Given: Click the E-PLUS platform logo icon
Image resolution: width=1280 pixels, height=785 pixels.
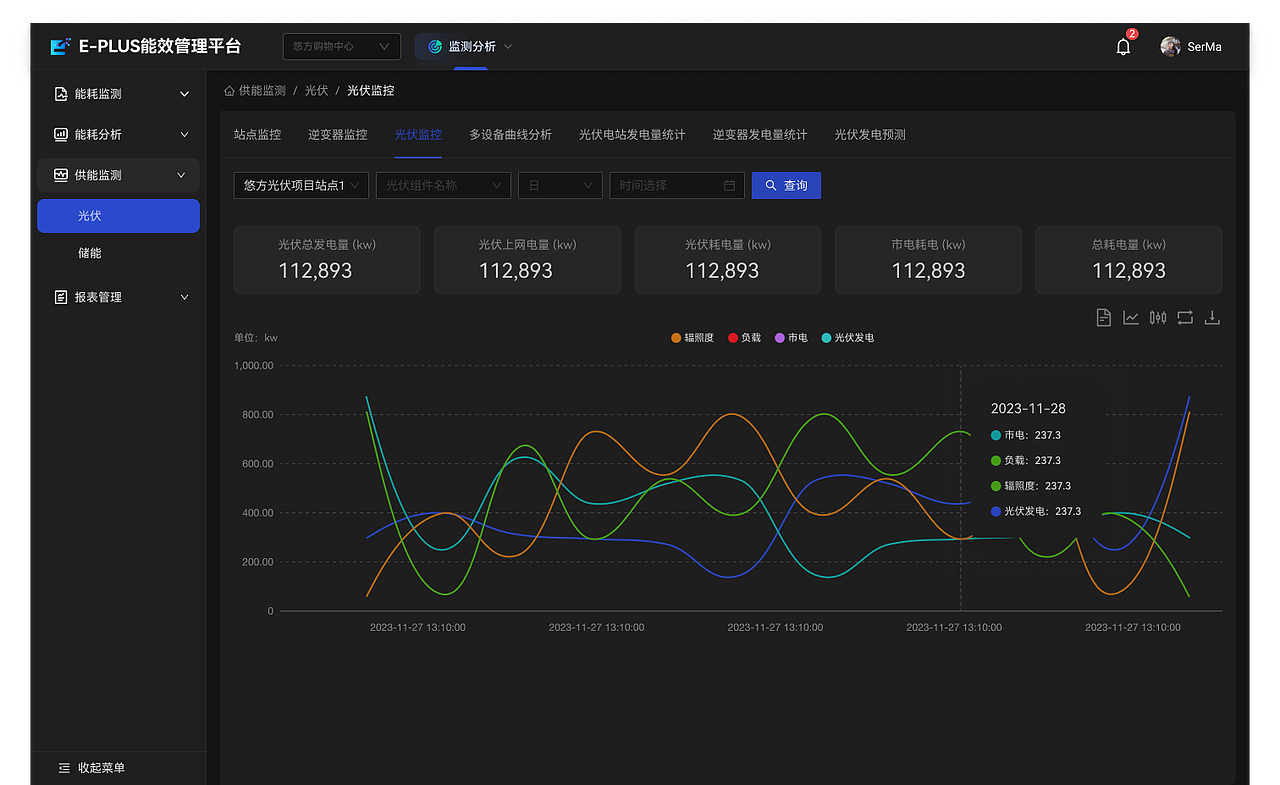Looking at the screenshot, I should click(61, 46).
